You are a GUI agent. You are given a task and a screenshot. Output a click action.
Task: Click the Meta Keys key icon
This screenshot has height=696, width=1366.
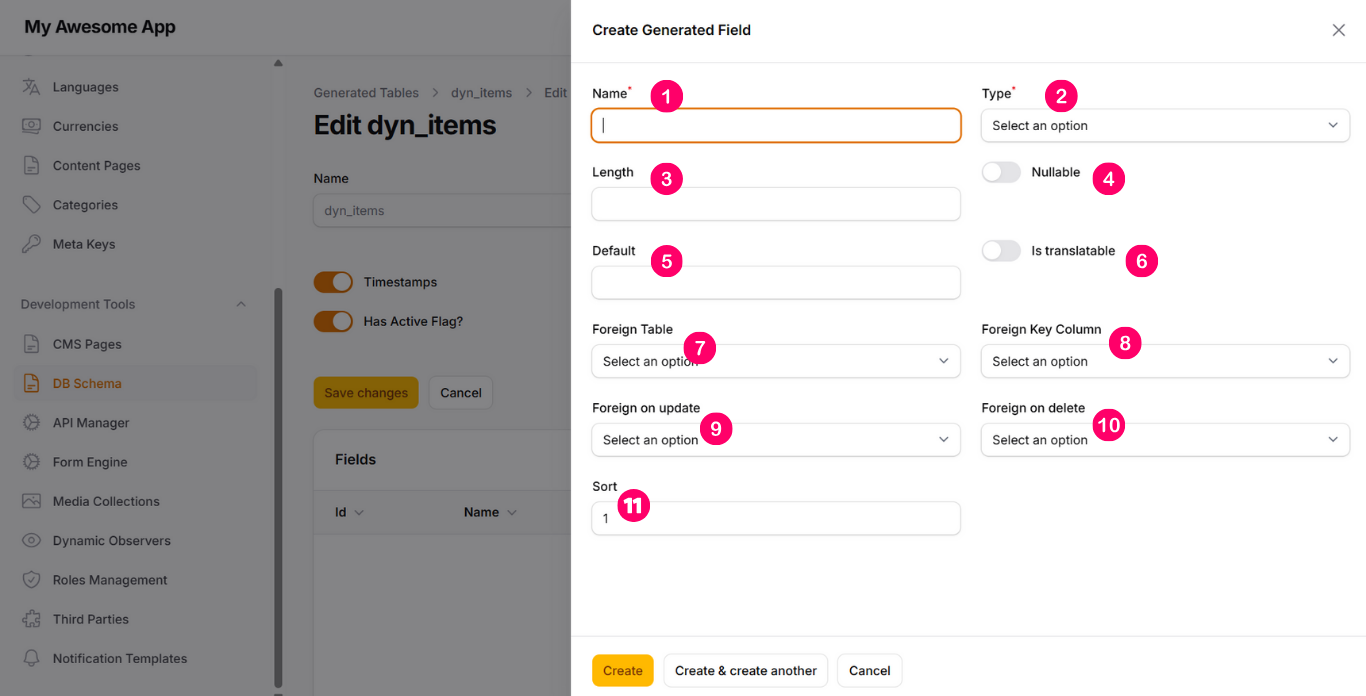click(31, 244)
